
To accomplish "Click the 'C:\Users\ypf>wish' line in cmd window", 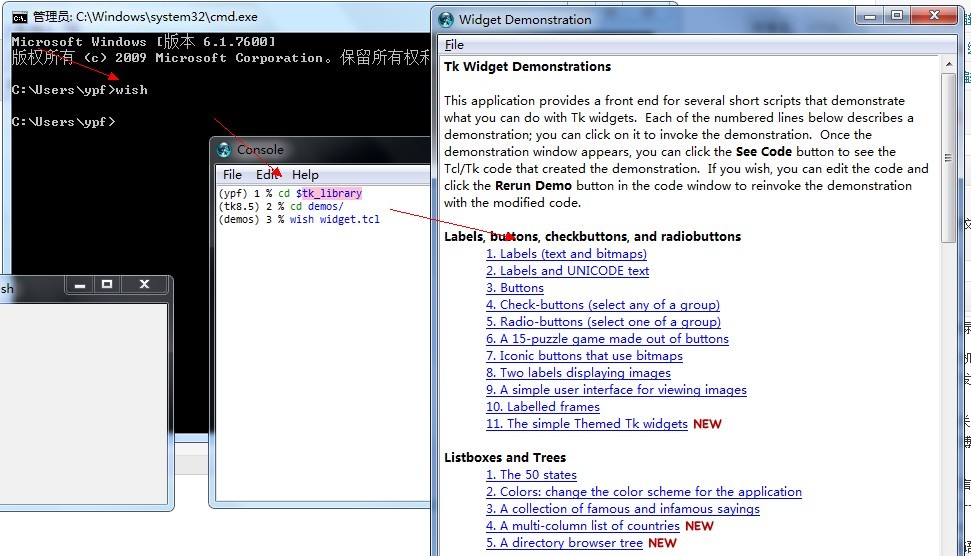I will click(79, 90).
